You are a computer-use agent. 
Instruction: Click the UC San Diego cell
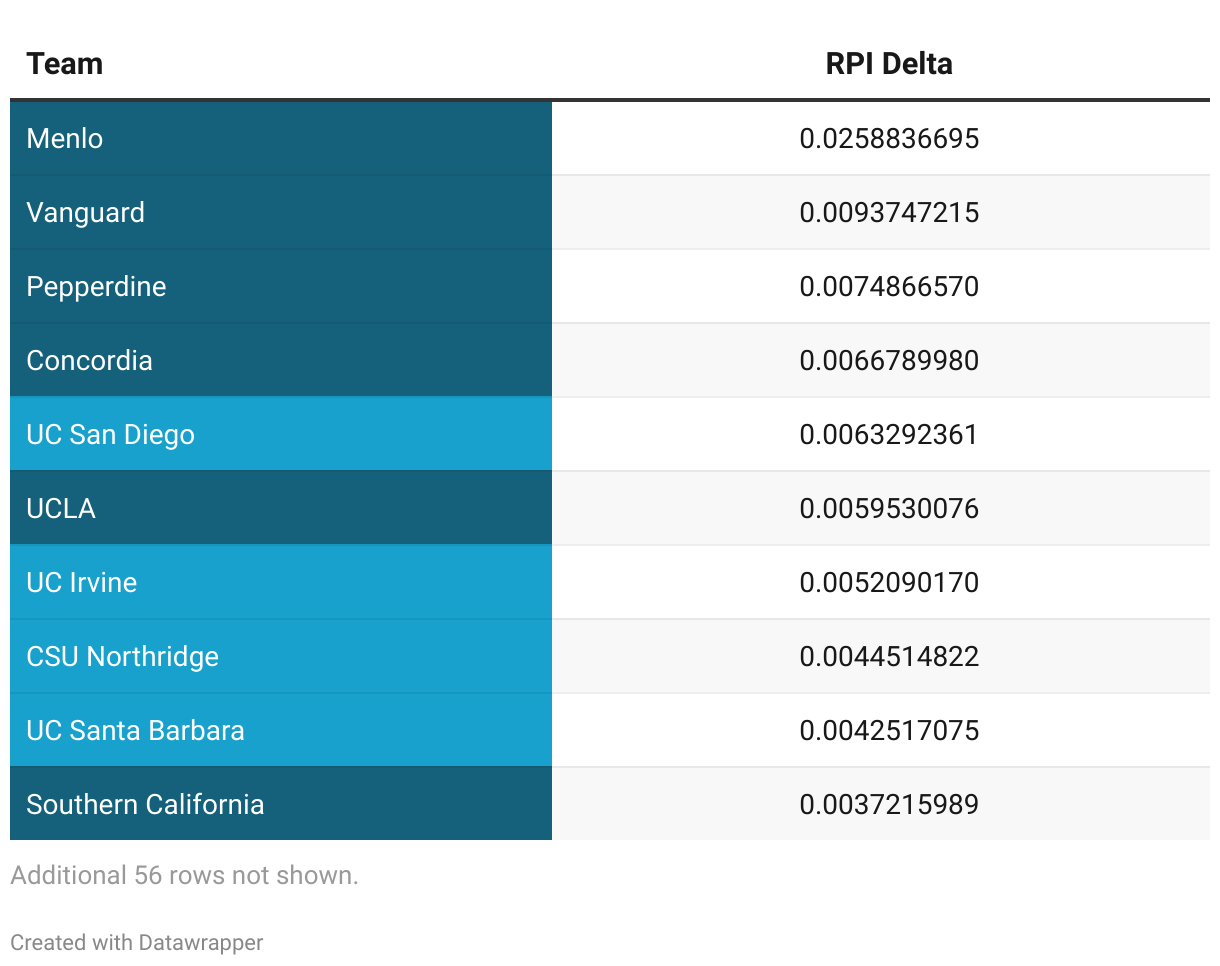click(x=281, y=434)
